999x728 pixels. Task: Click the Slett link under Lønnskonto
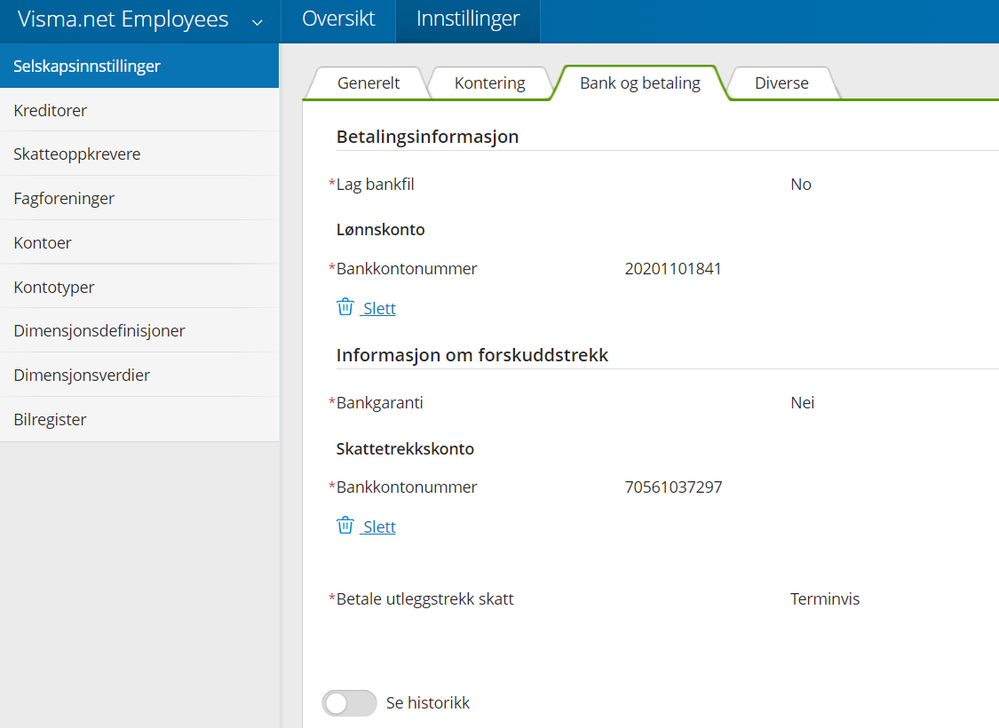pos(379,308)
